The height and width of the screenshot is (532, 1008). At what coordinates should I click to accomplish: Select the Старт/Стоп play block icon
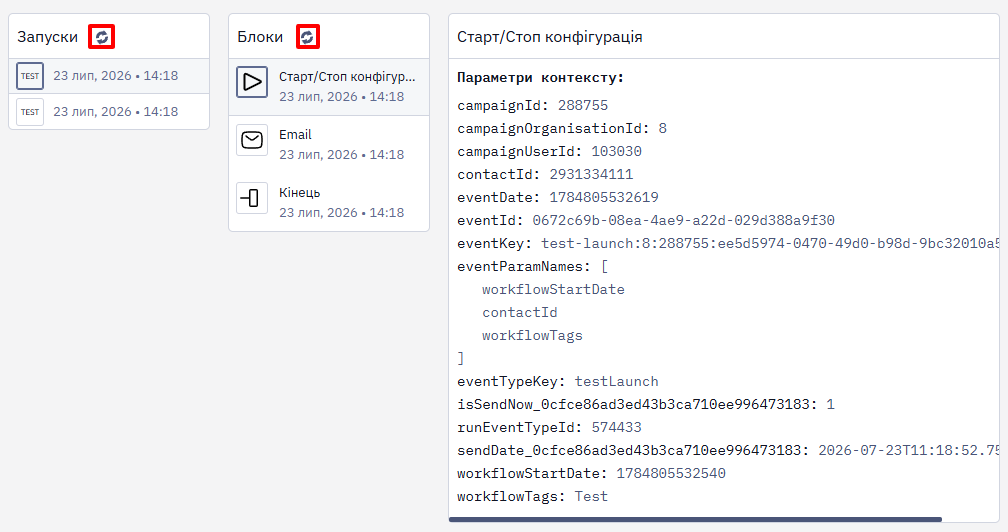(x=252, y=82)
